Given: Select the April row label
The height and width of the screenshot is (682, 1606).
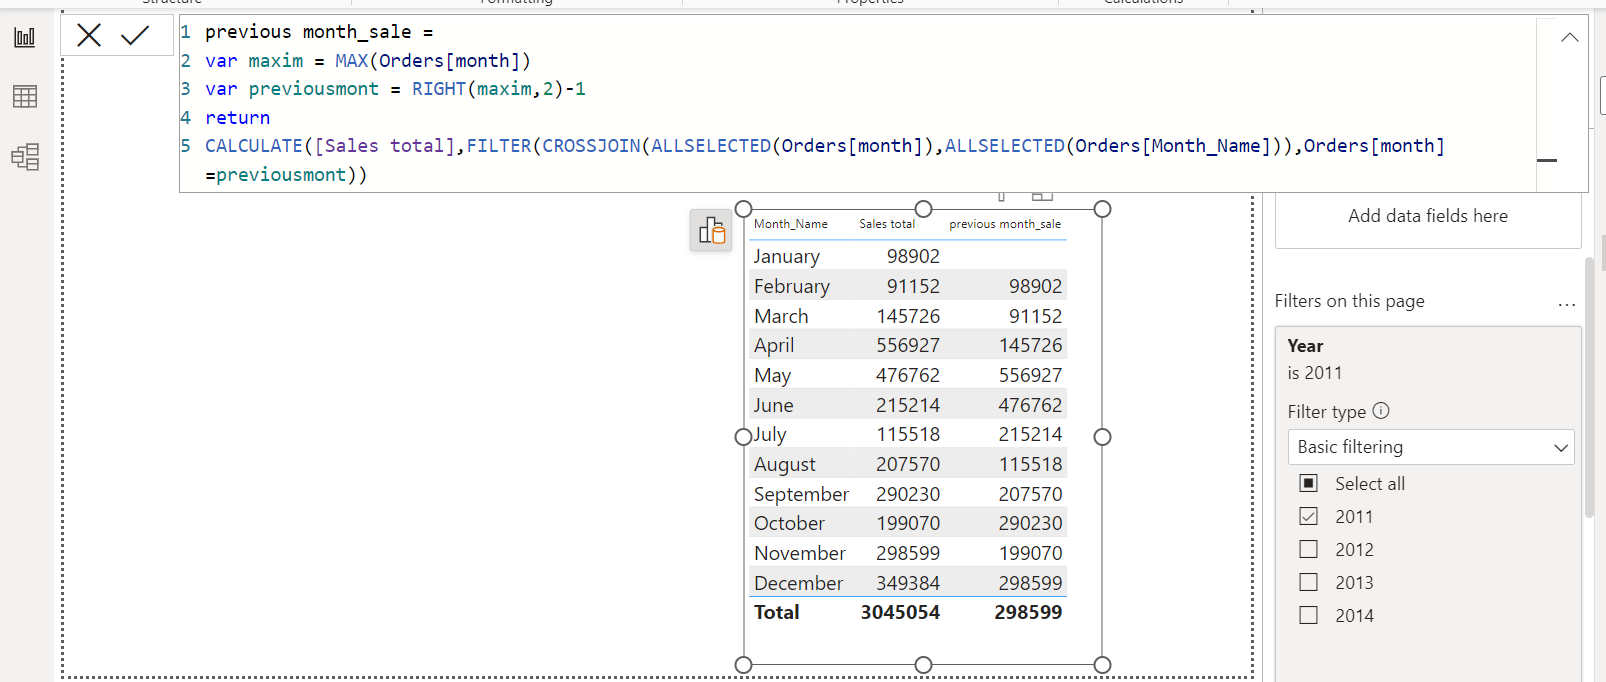Looking at the screenshot, I should 774,345.
